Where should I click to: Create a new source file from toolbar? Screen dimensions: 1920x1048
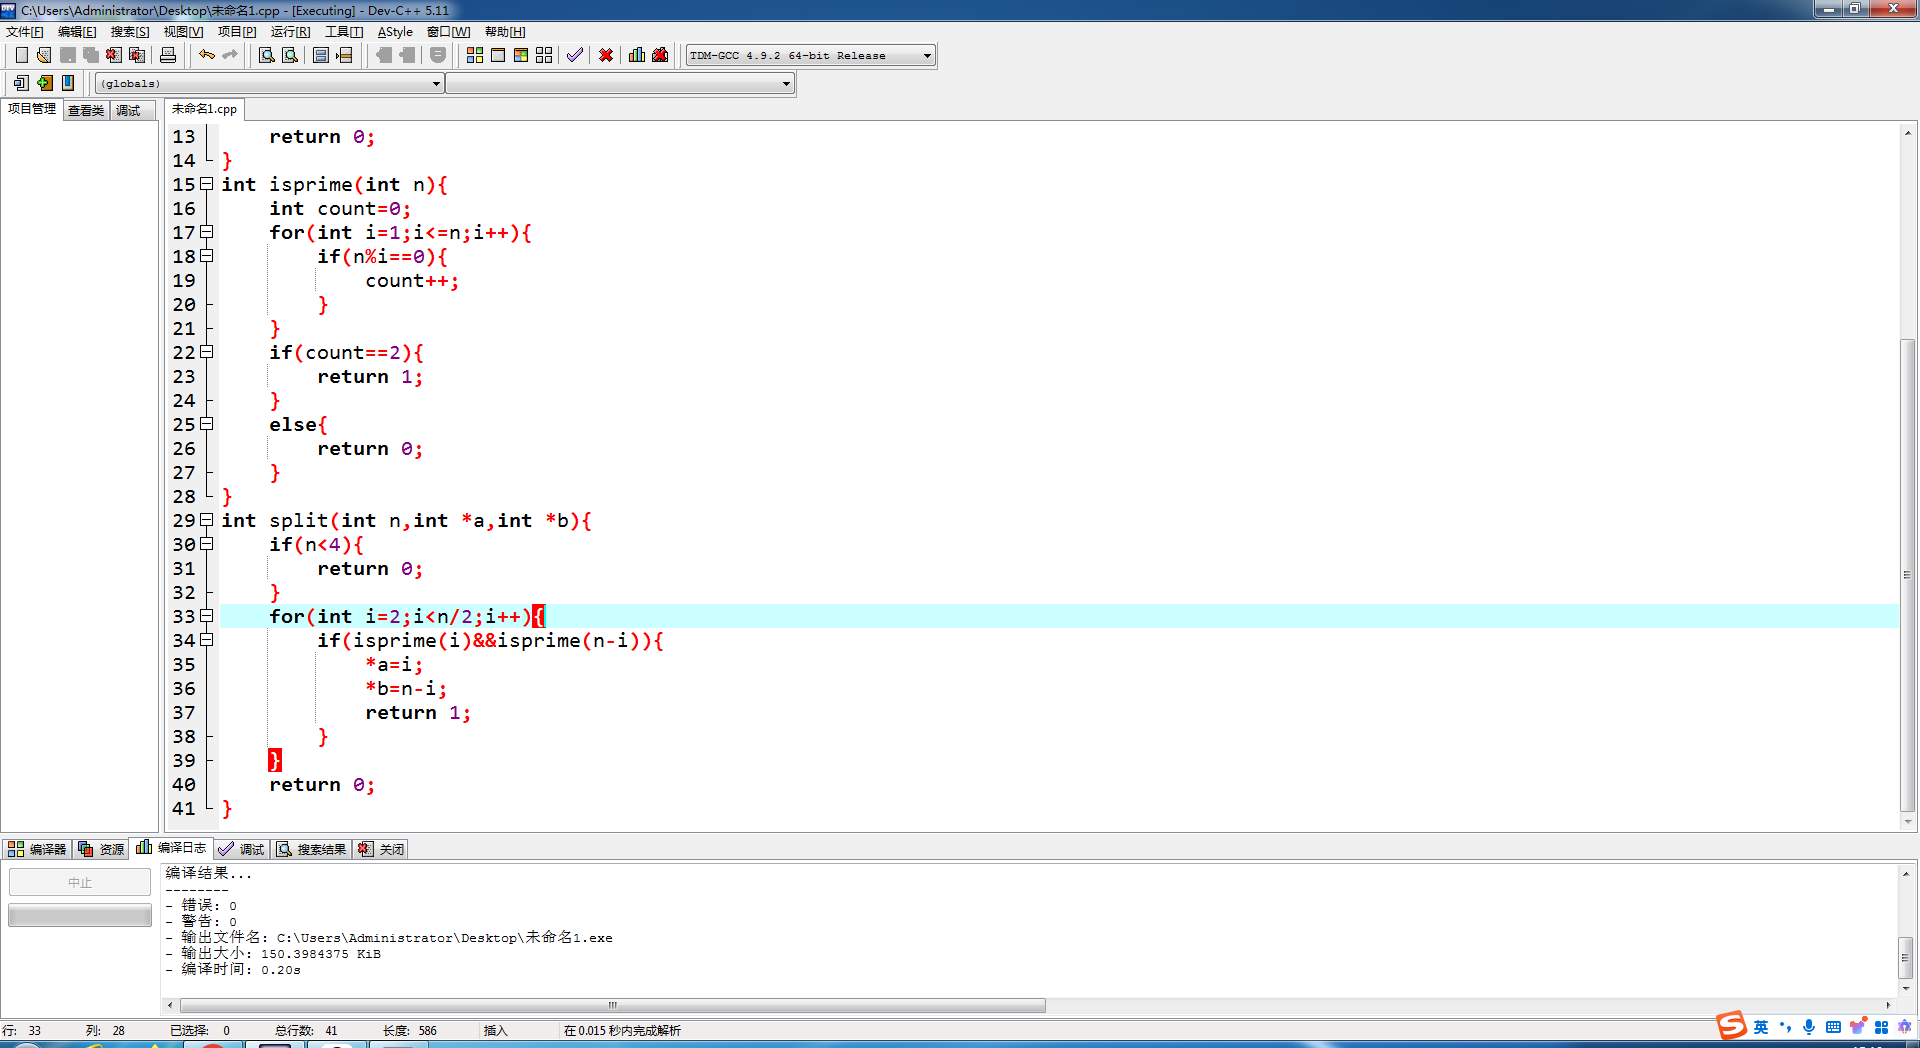[21, 55]
